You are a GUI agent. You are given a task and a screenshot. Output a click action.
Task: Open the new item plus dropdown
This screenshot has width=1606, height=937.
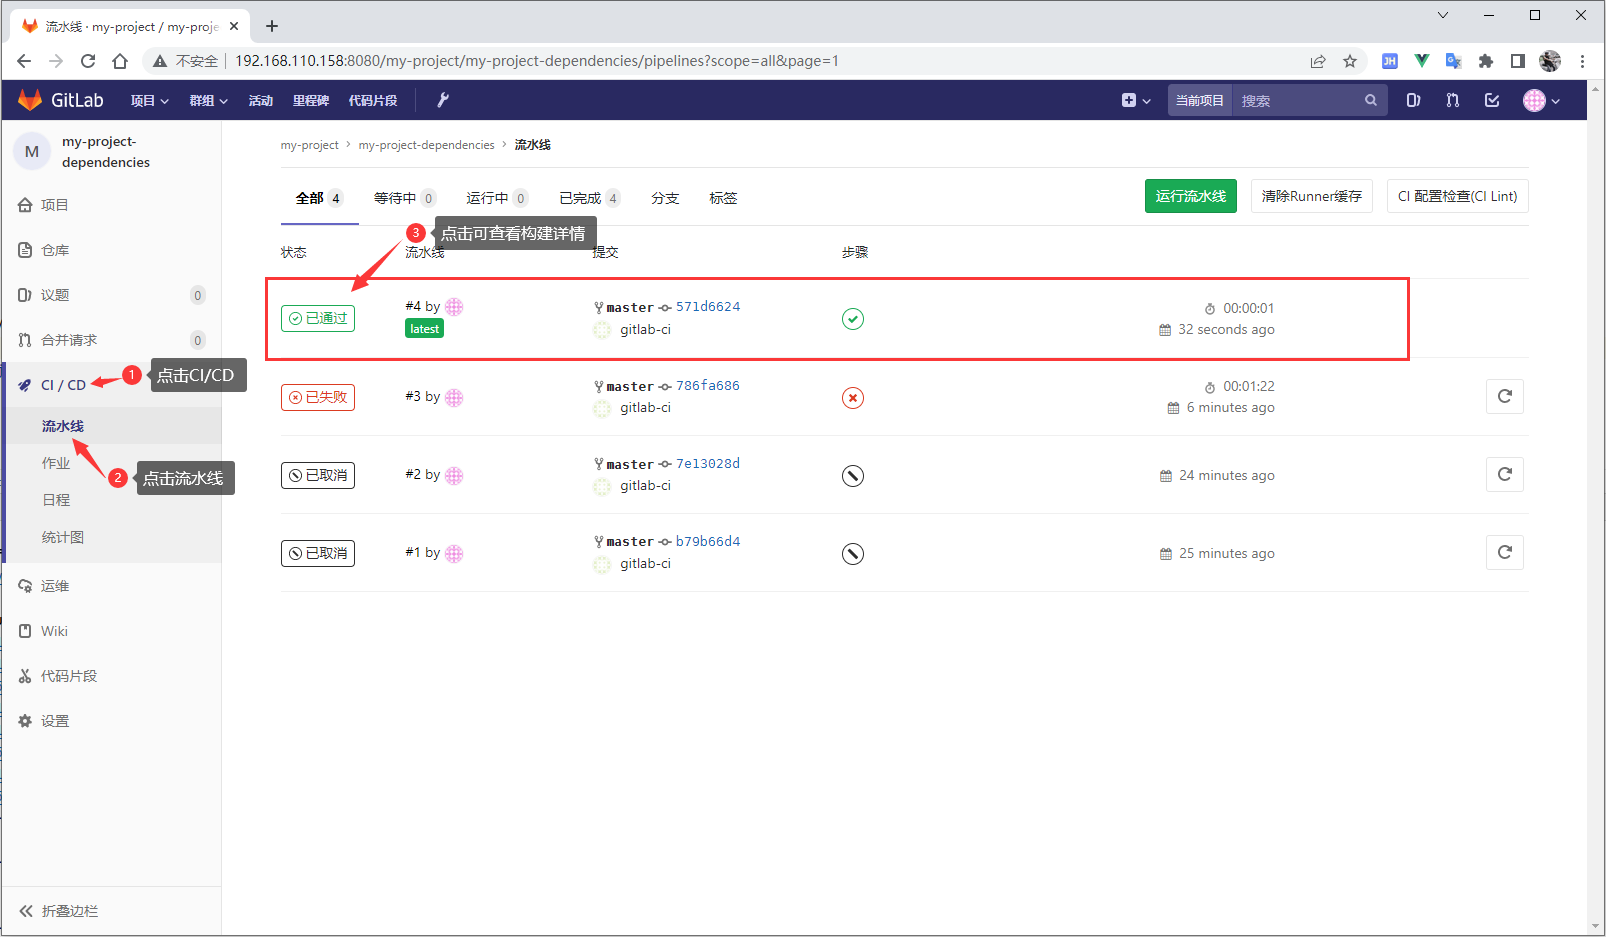(x=1136, y=100)
